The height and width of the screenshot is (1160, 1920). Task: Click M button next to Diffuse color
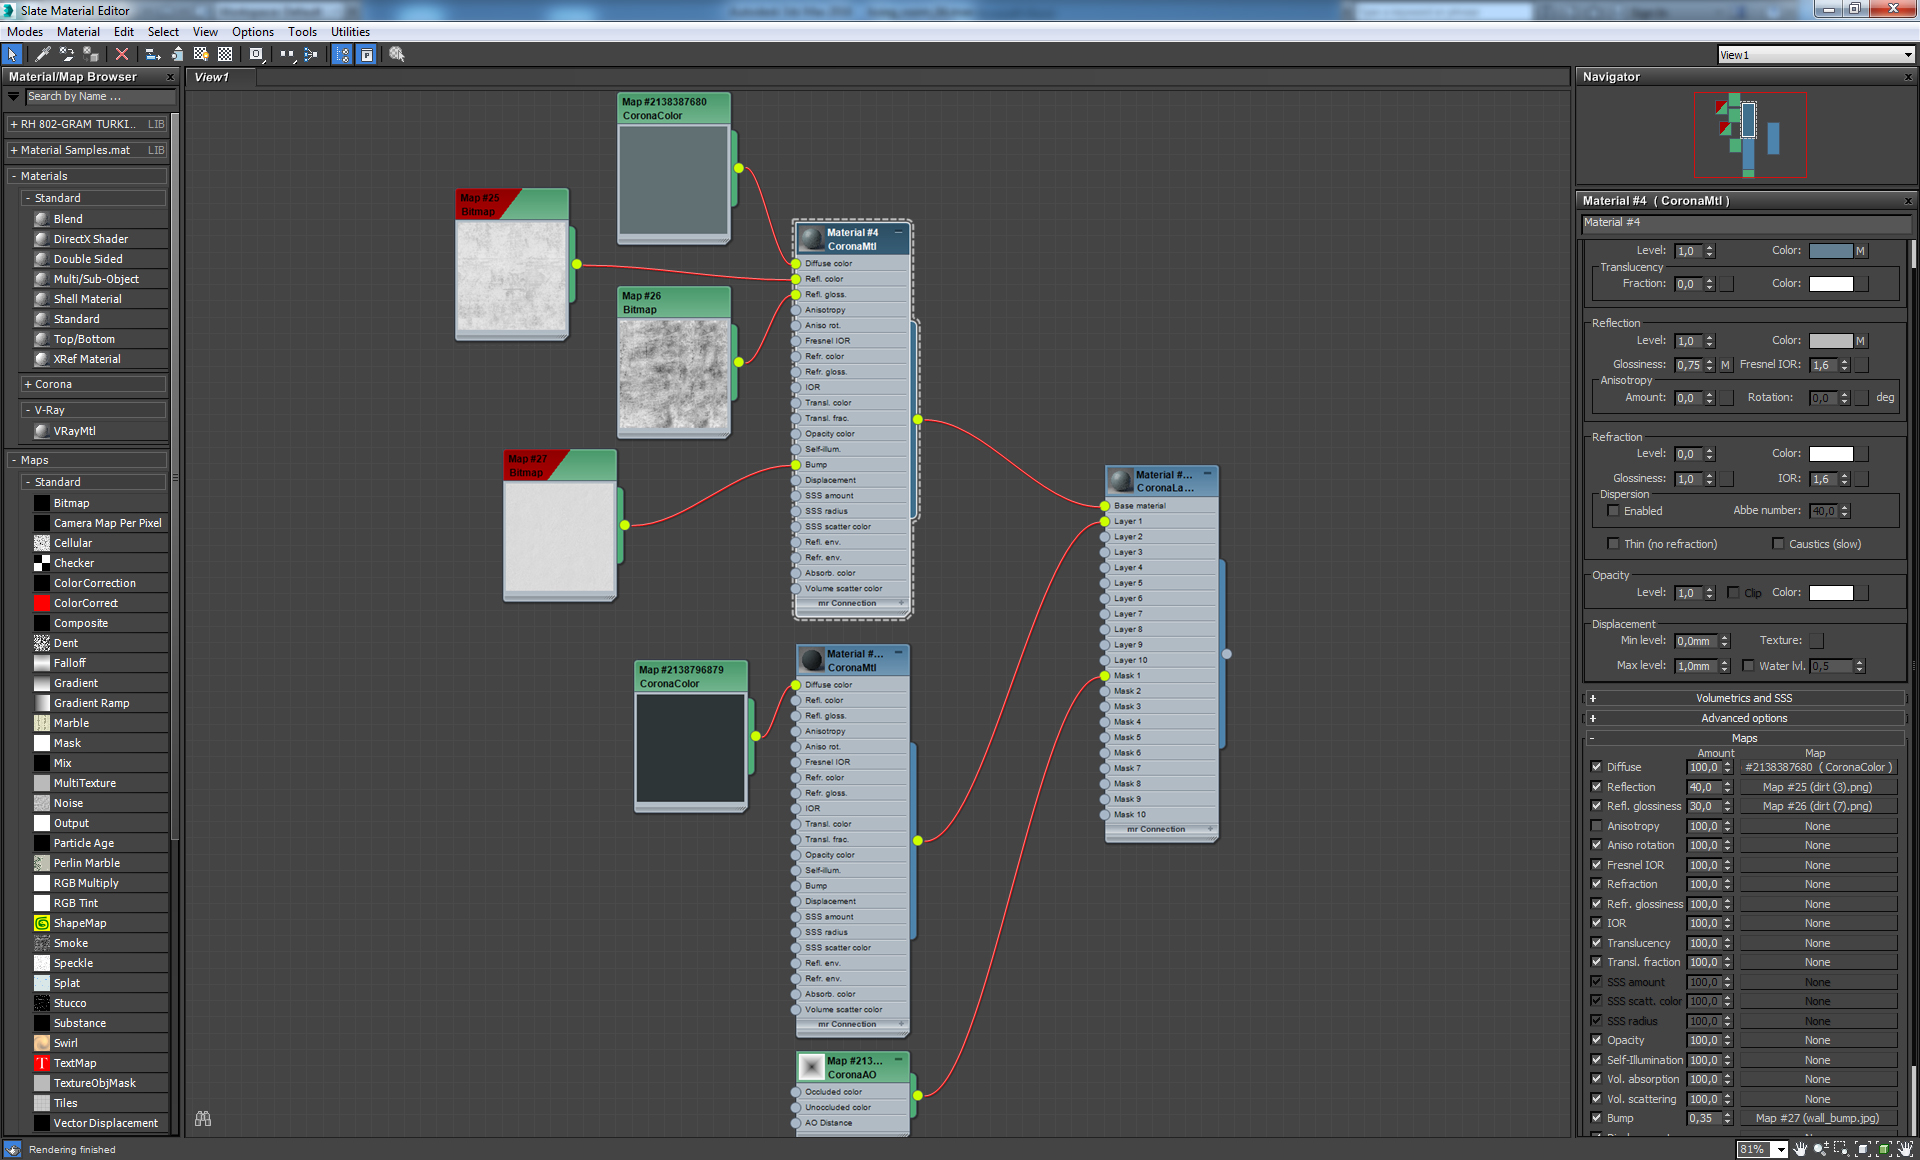pos(1861,251)
